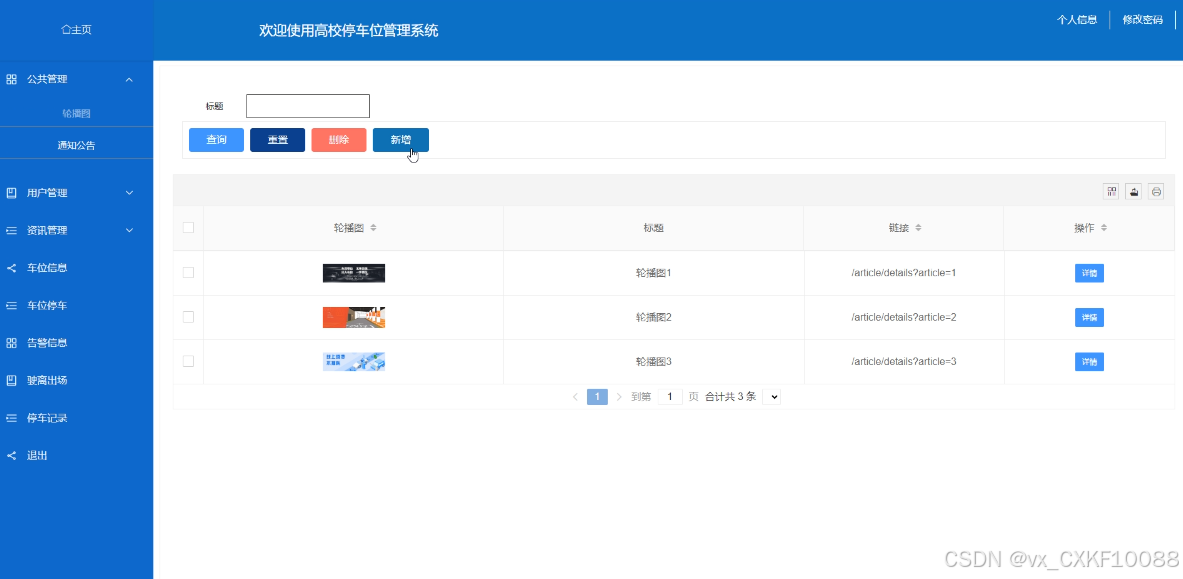Check the row for 轮播图3
This screenshot has height=579, width=1183.
click(x=189, y=362)
